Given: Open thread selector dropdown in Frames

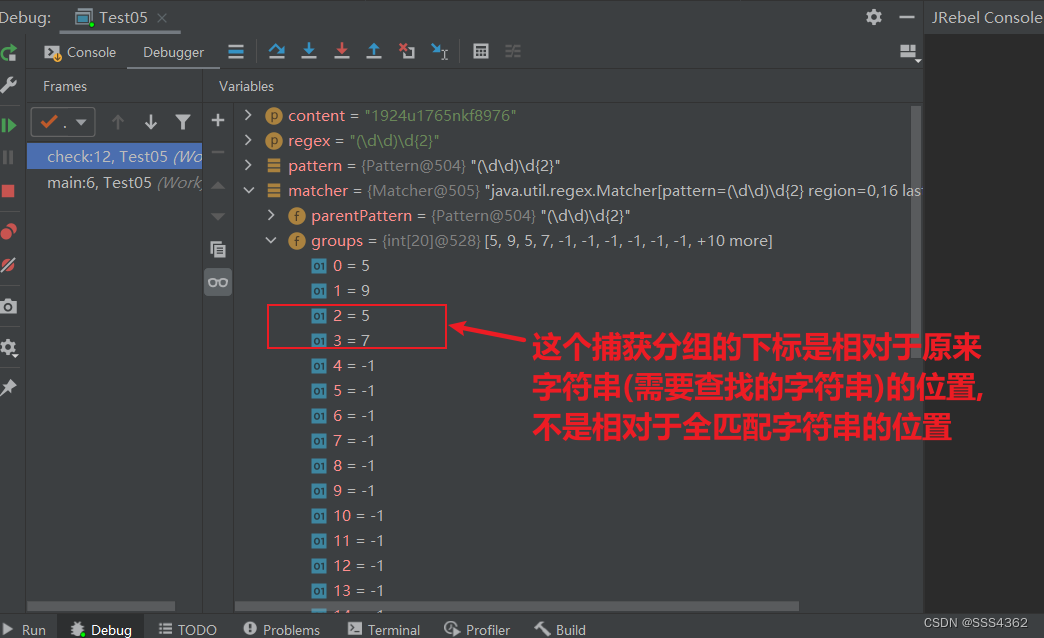Looking at the screenshot, I should tap(63, 122).
